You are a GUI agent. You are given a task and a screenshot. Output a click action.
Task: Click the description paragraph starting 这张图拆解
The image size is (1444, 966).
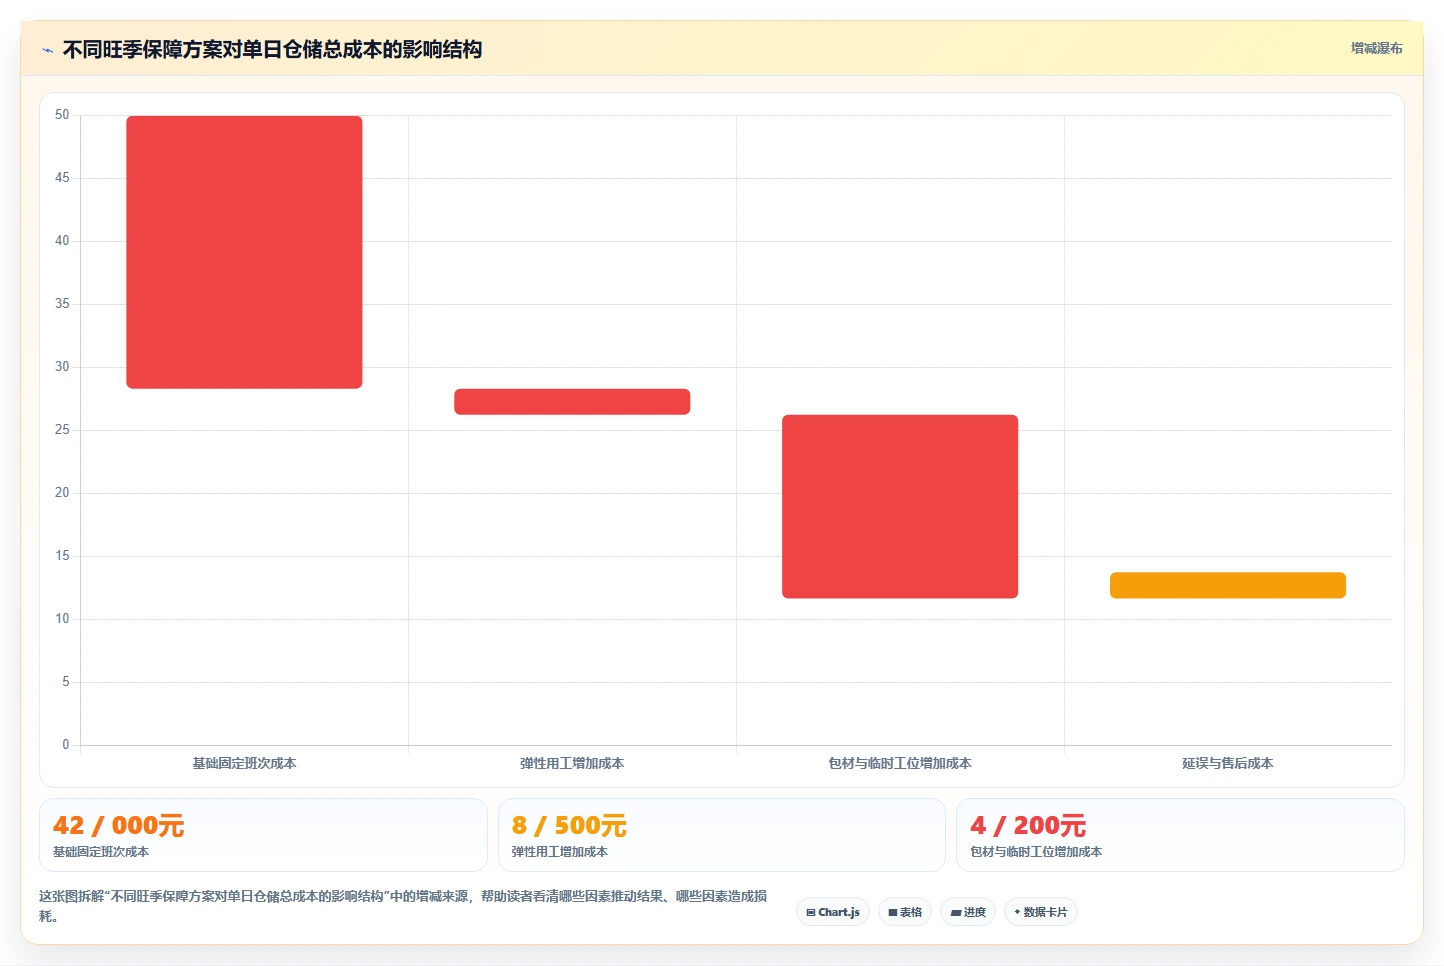click(x=403, y=905)
